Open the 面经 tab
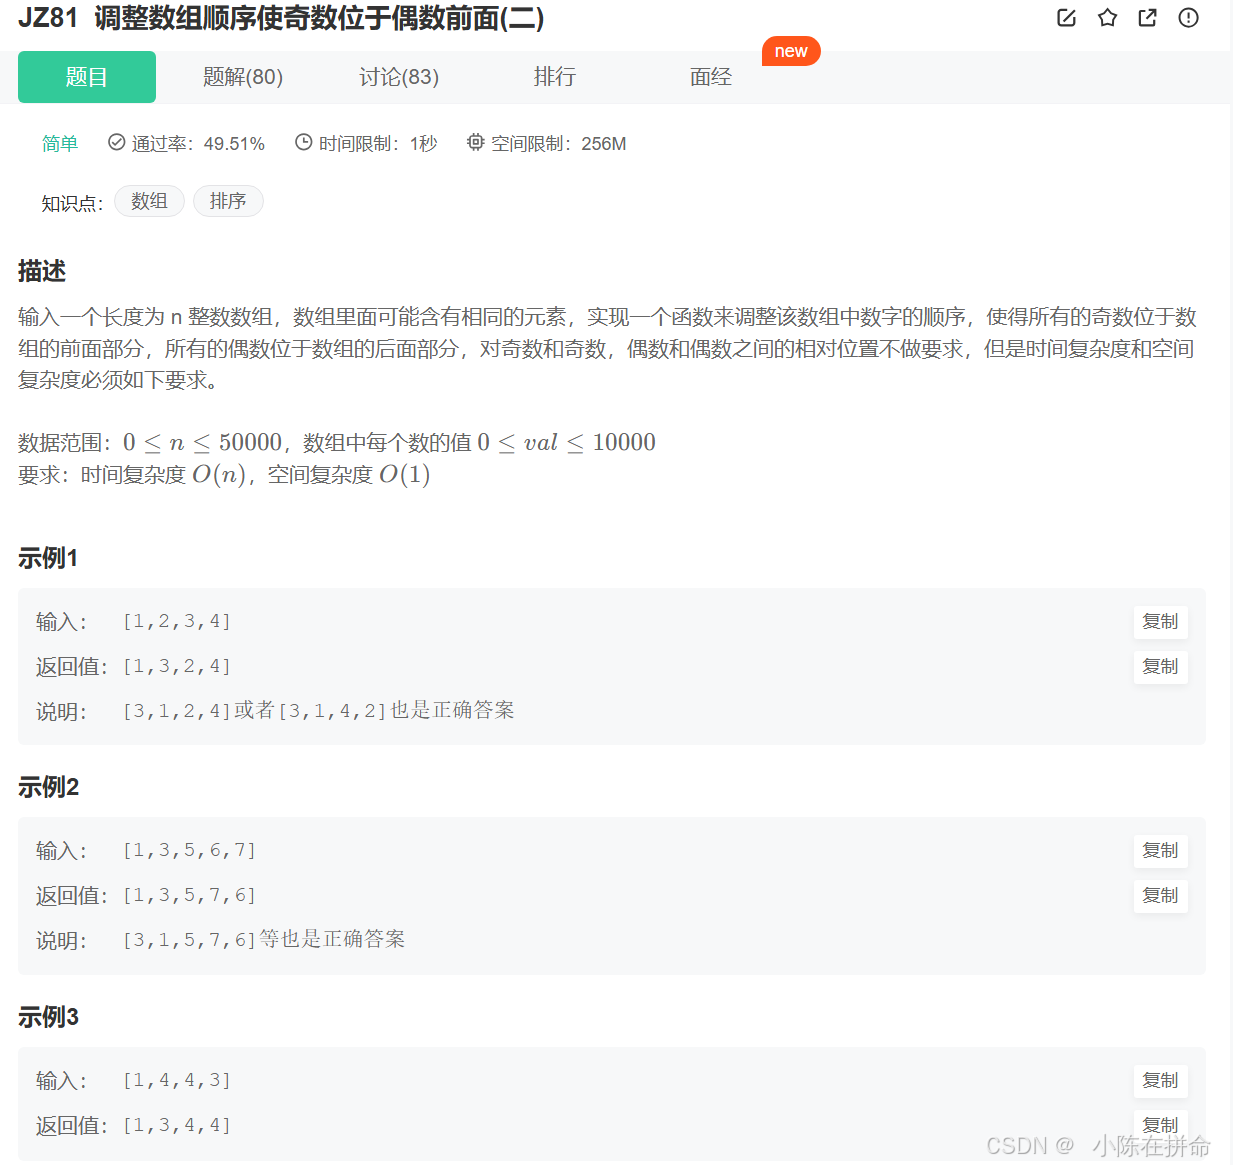1233x1165 pixels. click(711, 77)
